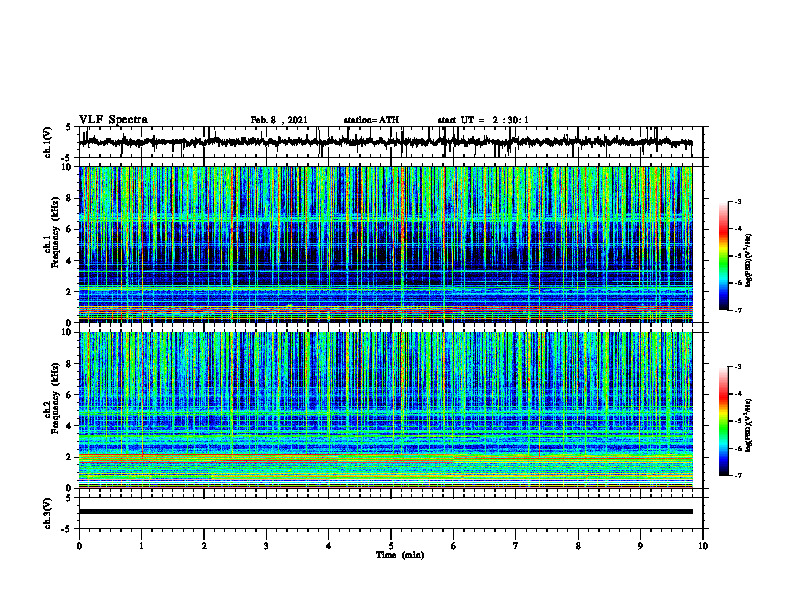The width and height of the screenshot is (792, 612).
Task: Click the "8" kHz tick on ch.1 axis
Action: tap(70, 198)
